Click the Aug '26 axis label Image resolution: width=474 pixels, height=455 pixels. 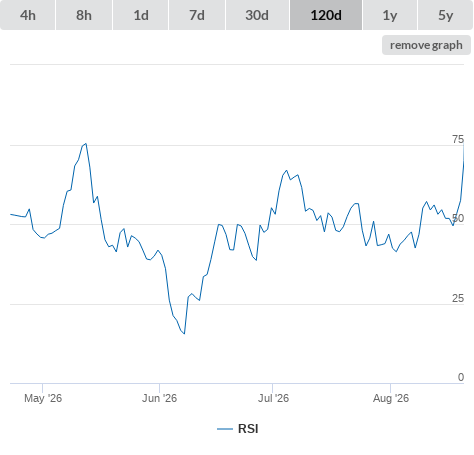pyautogui.click(x=391, y=398)
